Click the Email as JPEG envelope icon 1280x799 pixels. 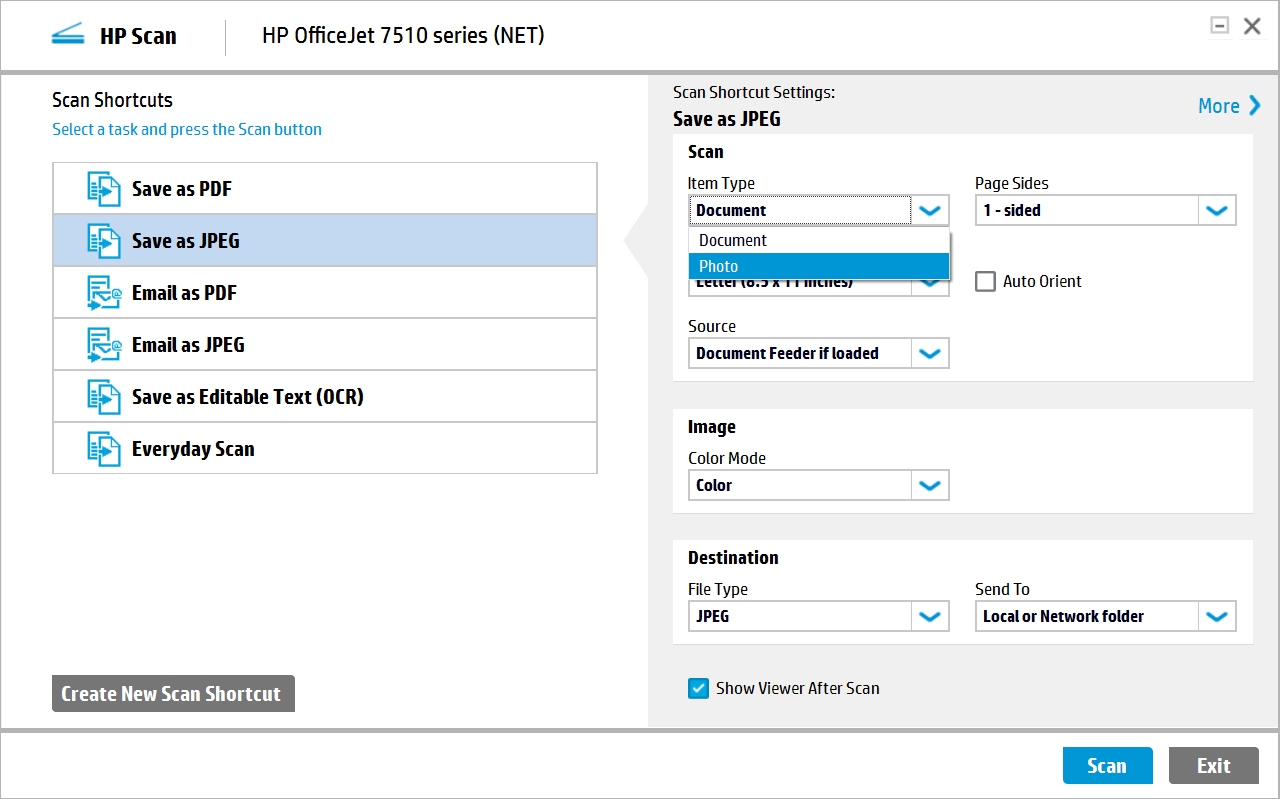104,345
